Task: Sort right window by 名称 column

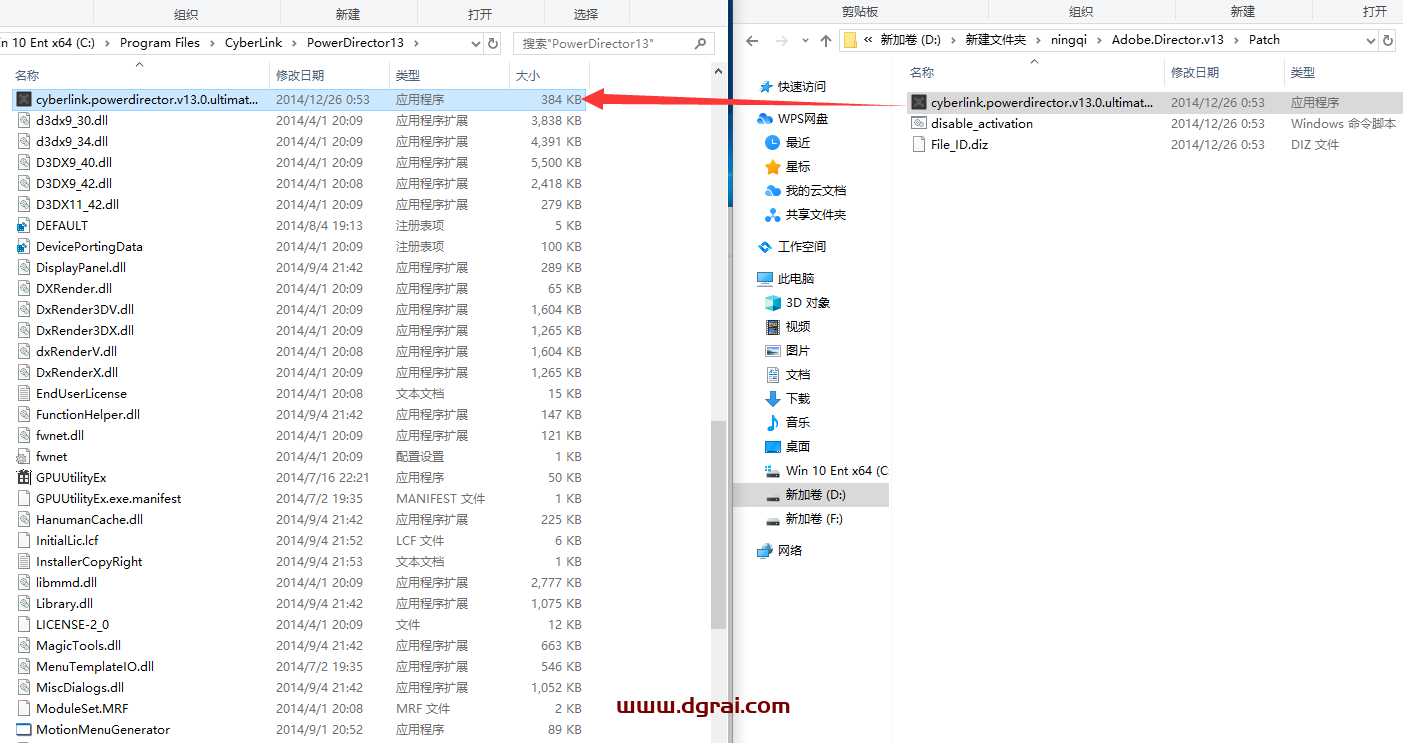Action: pyautogui.click(x=1033, y=73)
